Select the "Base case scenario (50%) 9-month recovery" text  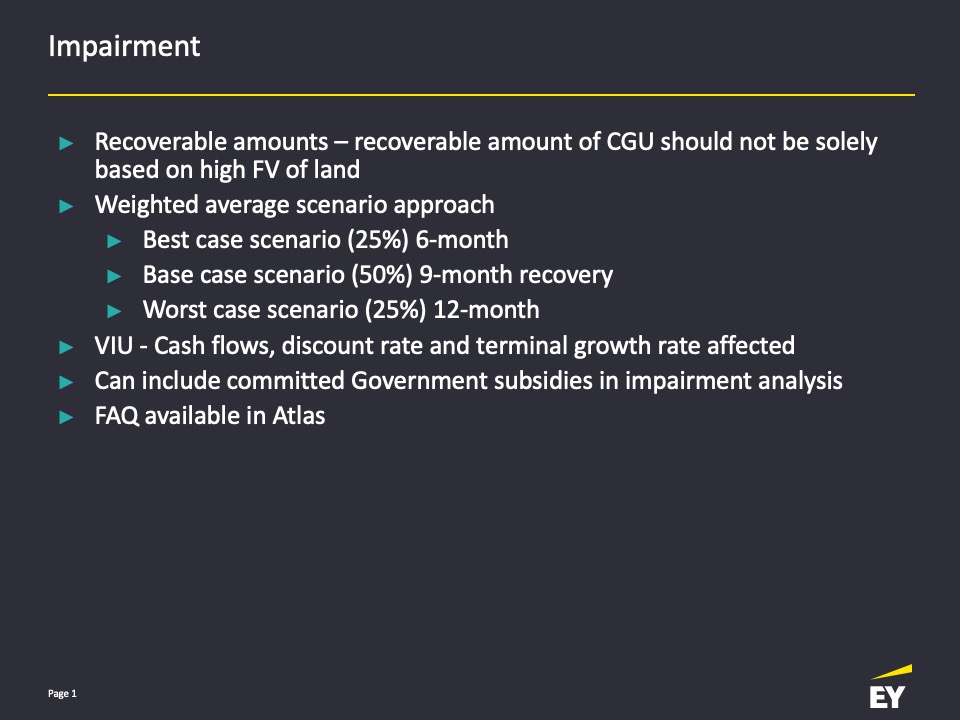pyautogui.click(x=377, y=274)
